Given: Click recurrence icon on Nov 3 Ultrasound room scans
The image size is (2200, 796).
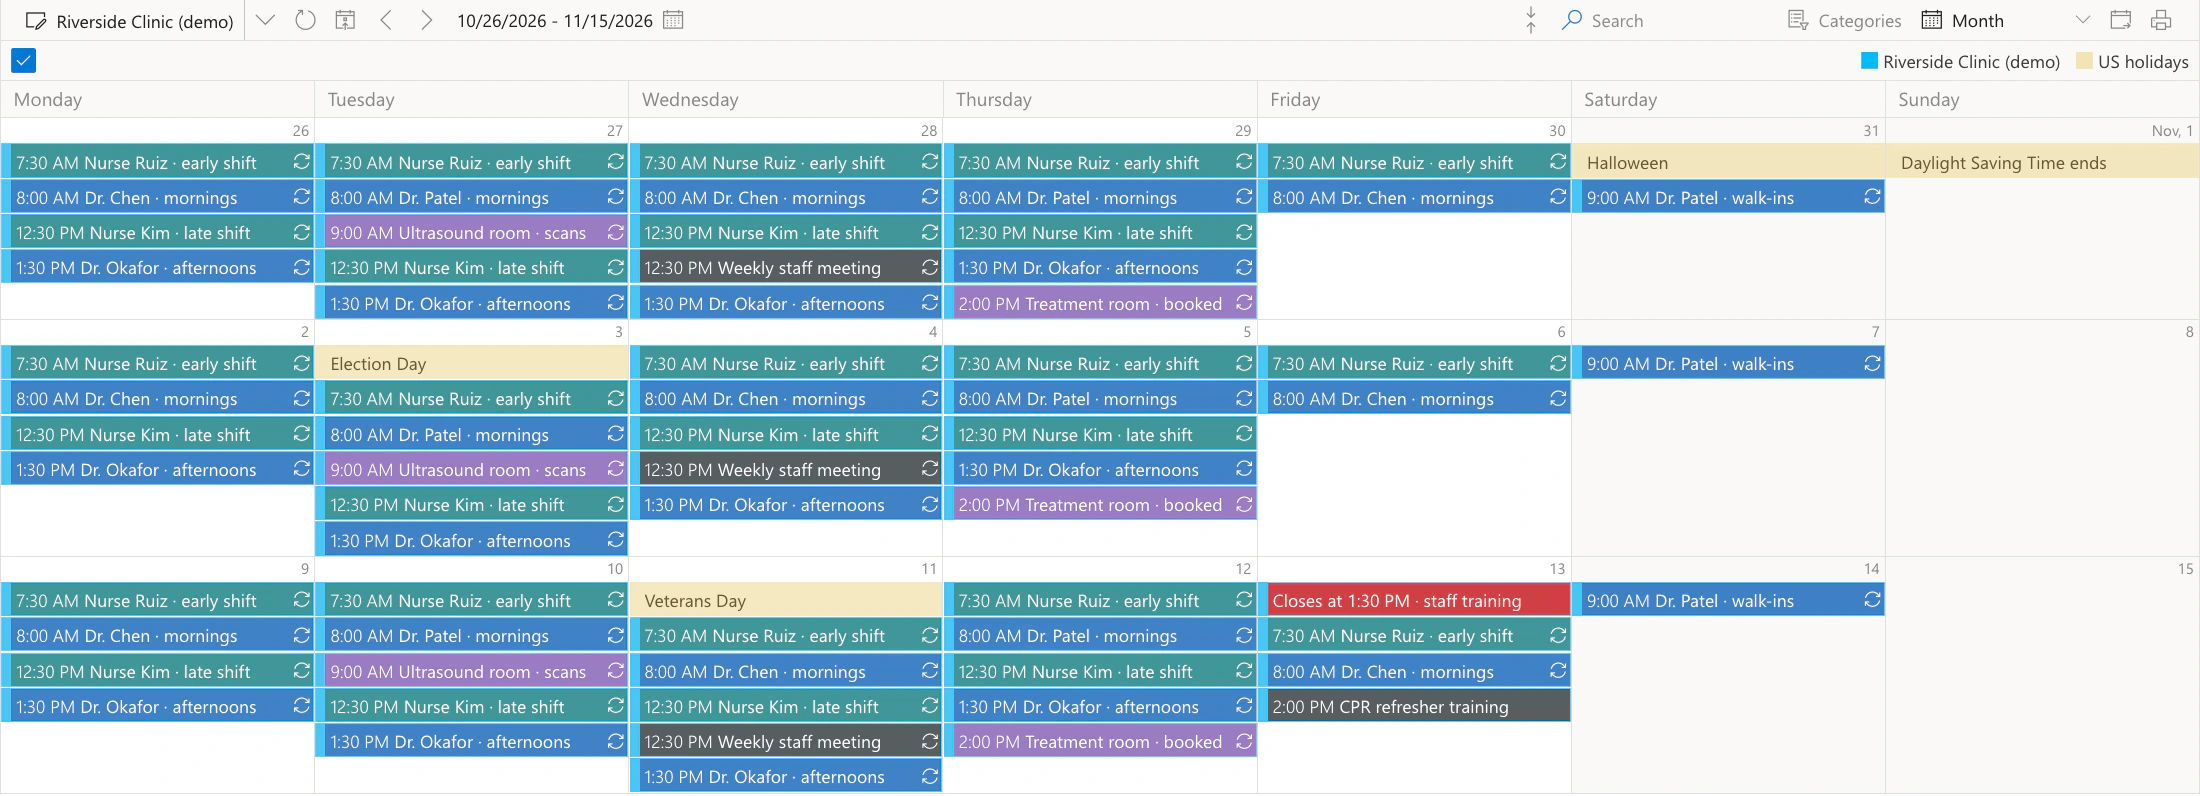Looking at the screenshot, I should [616, 469].
